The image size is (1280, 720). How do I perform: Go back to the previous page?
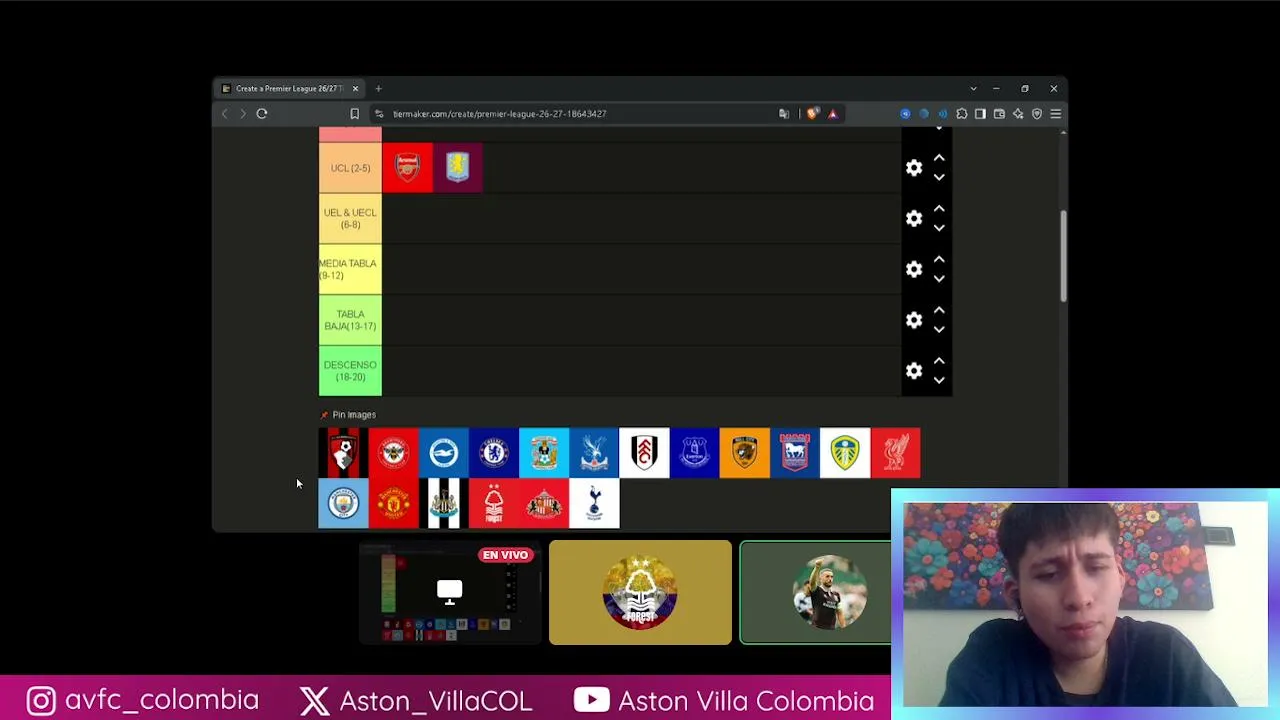click(225, 114)
